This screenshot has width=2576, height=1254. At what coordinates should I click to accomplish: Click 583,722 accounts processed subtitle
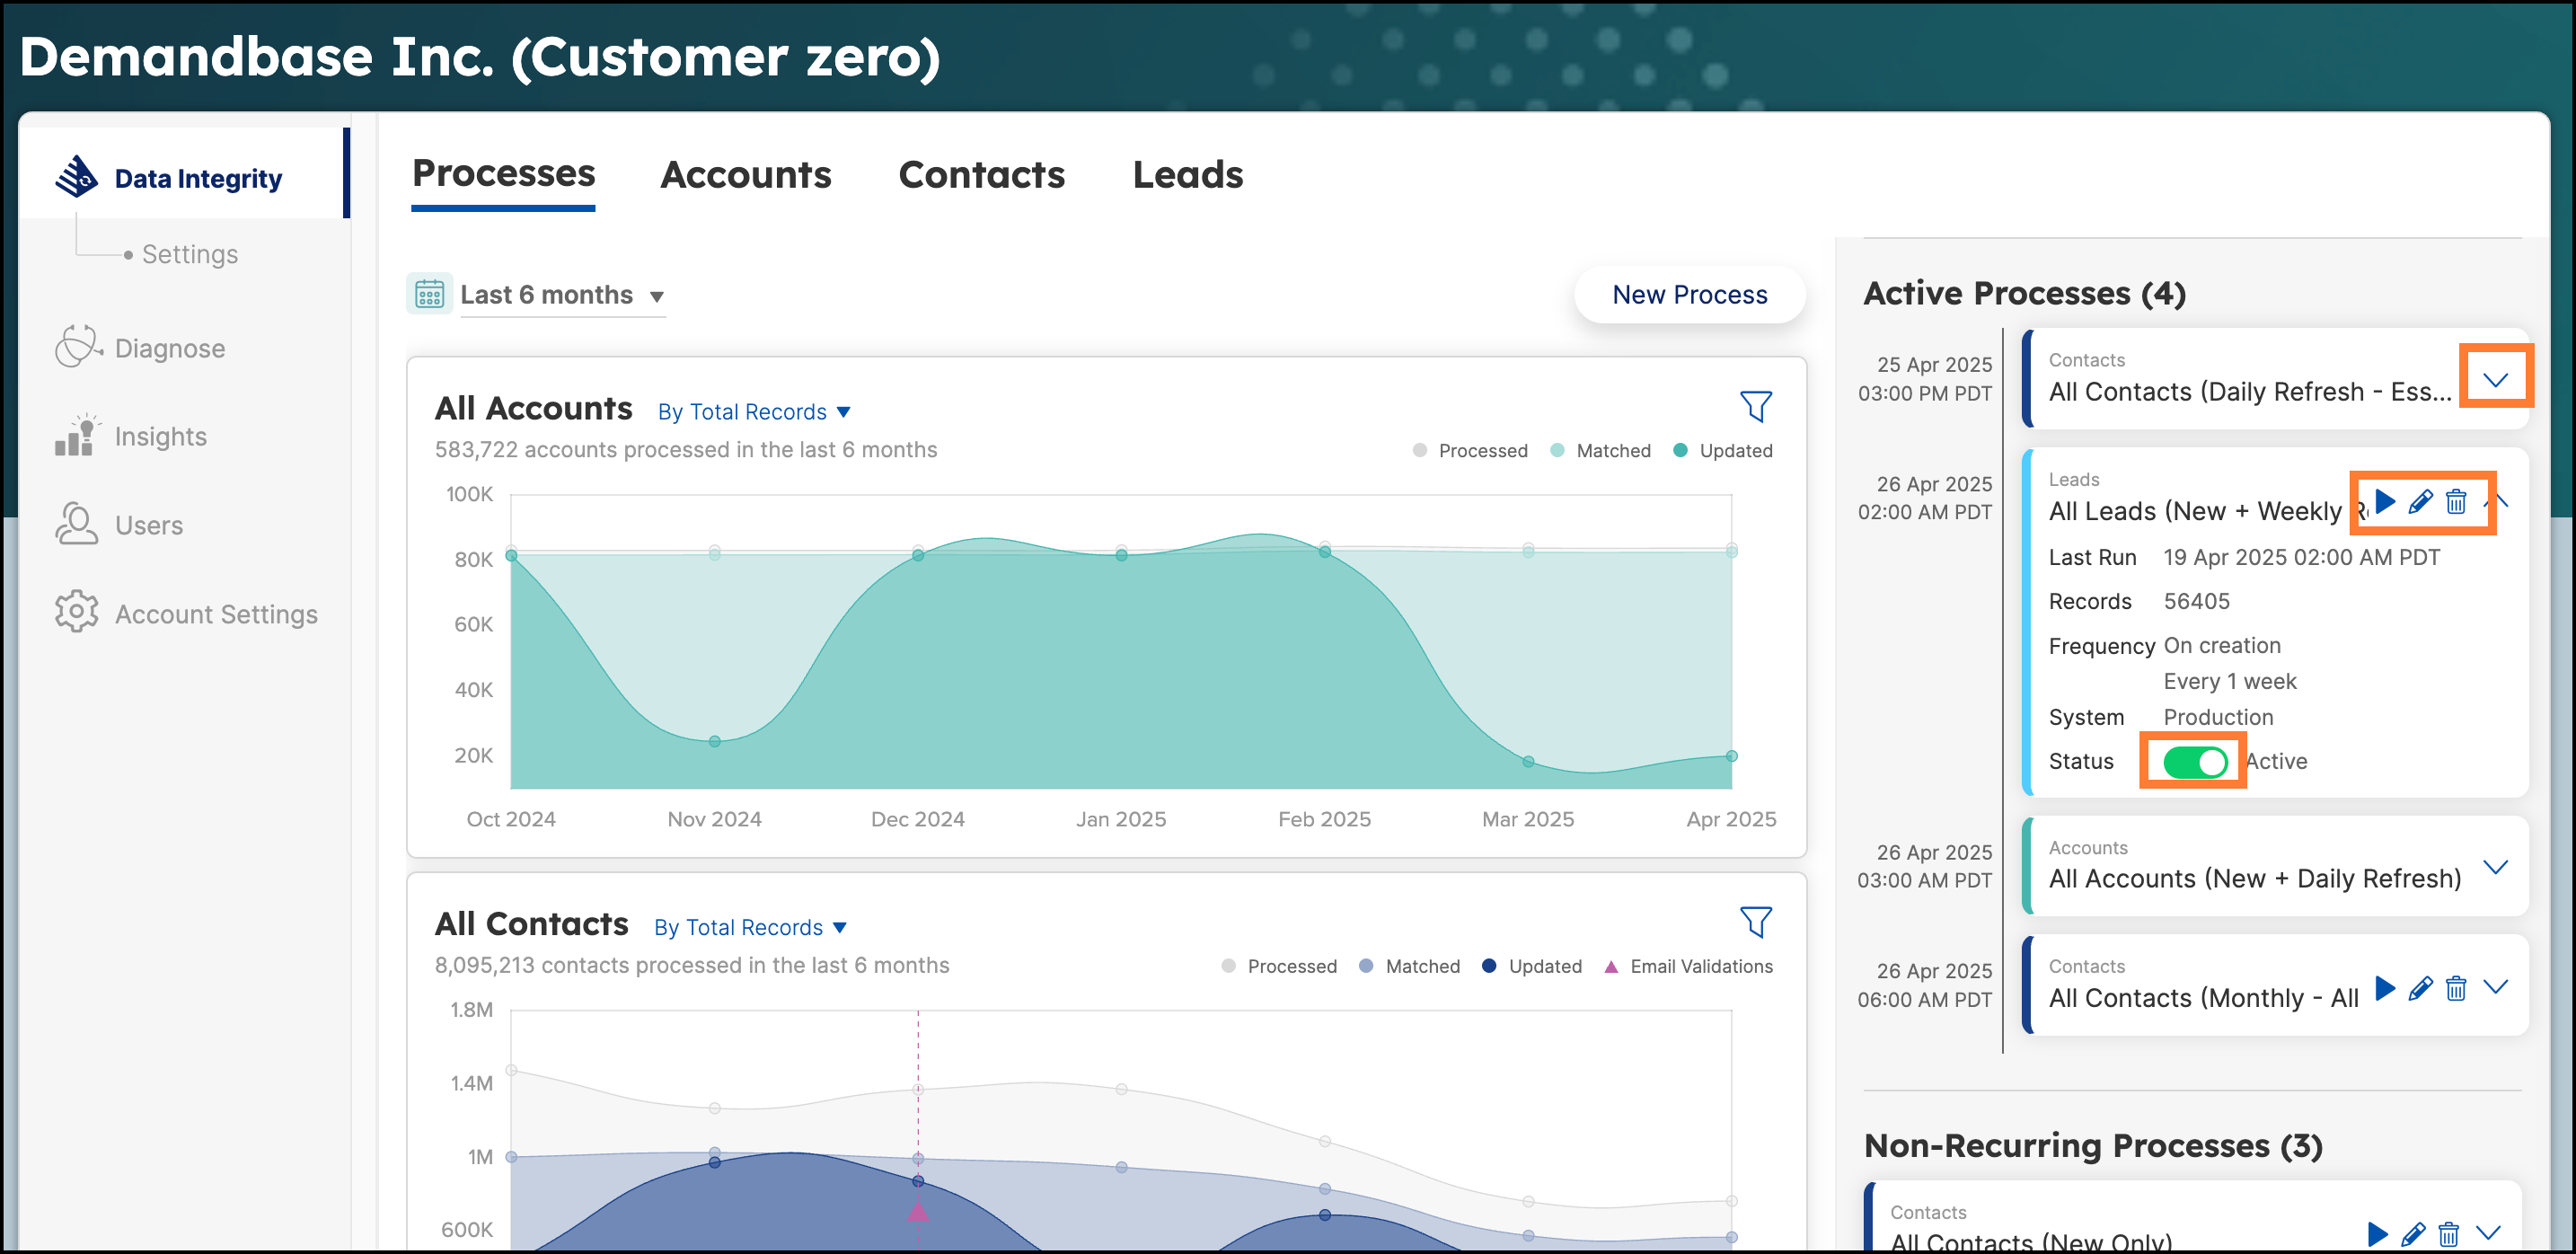(686, 449)
